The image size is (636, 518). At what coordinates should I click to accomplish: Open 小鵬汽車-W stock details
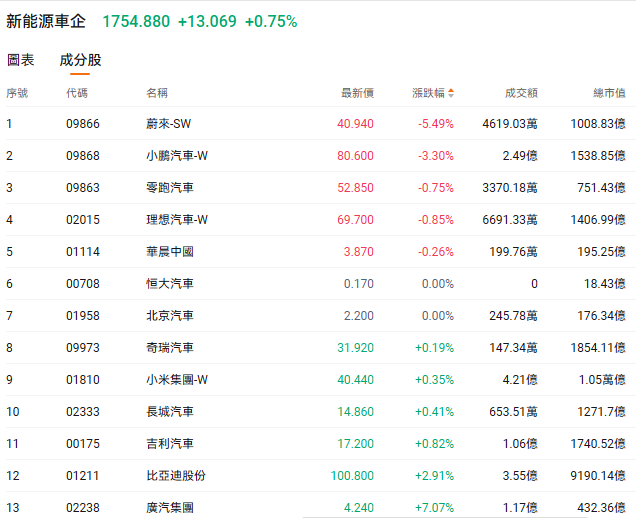177,156
